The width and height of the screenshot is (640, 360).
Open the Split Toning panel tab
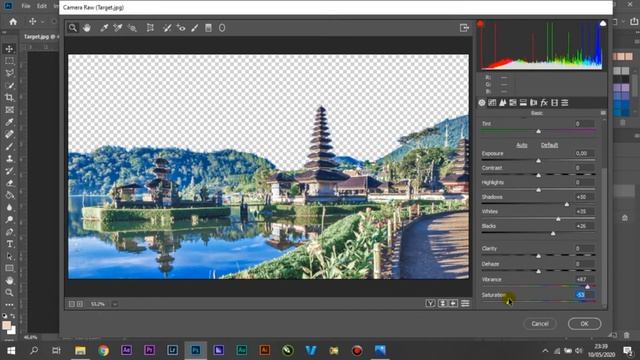coord(523,103)
